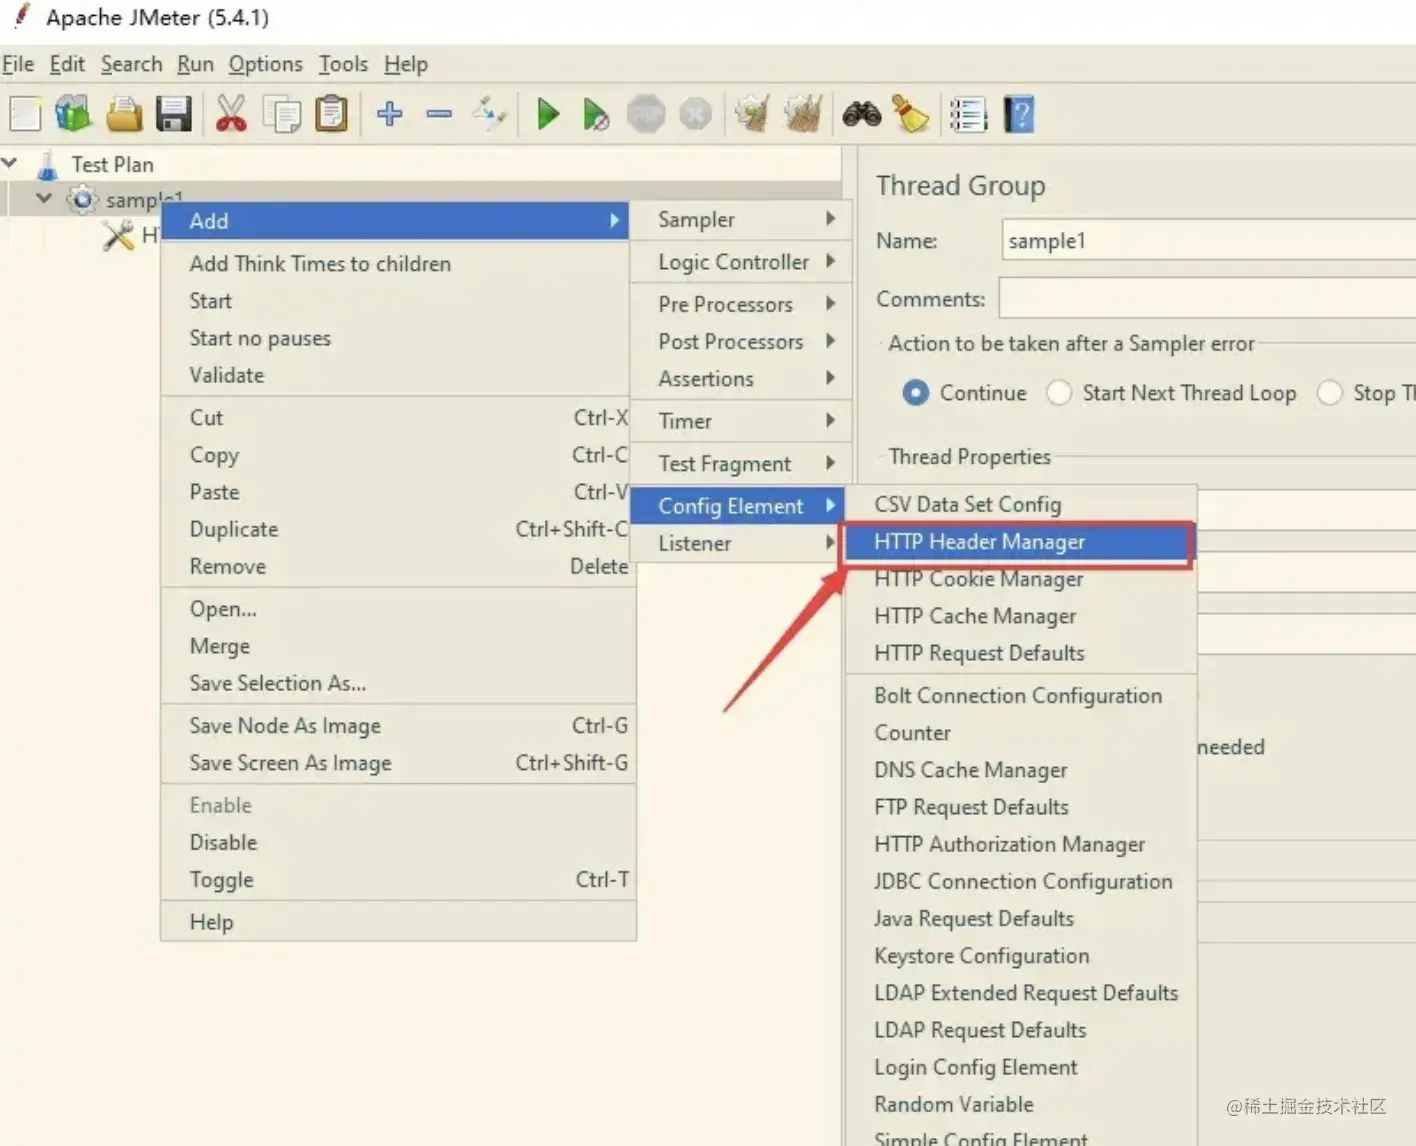Collapse the sample1 tree node arrow
This screenshot has width=1416, height=1146.
[x=44, y=198]
